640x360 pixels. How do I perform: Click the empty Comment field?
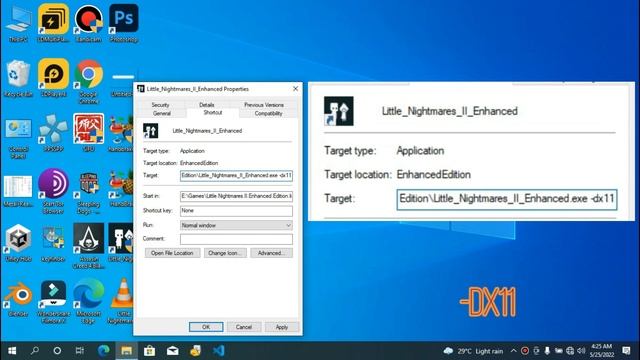point(236,239)
